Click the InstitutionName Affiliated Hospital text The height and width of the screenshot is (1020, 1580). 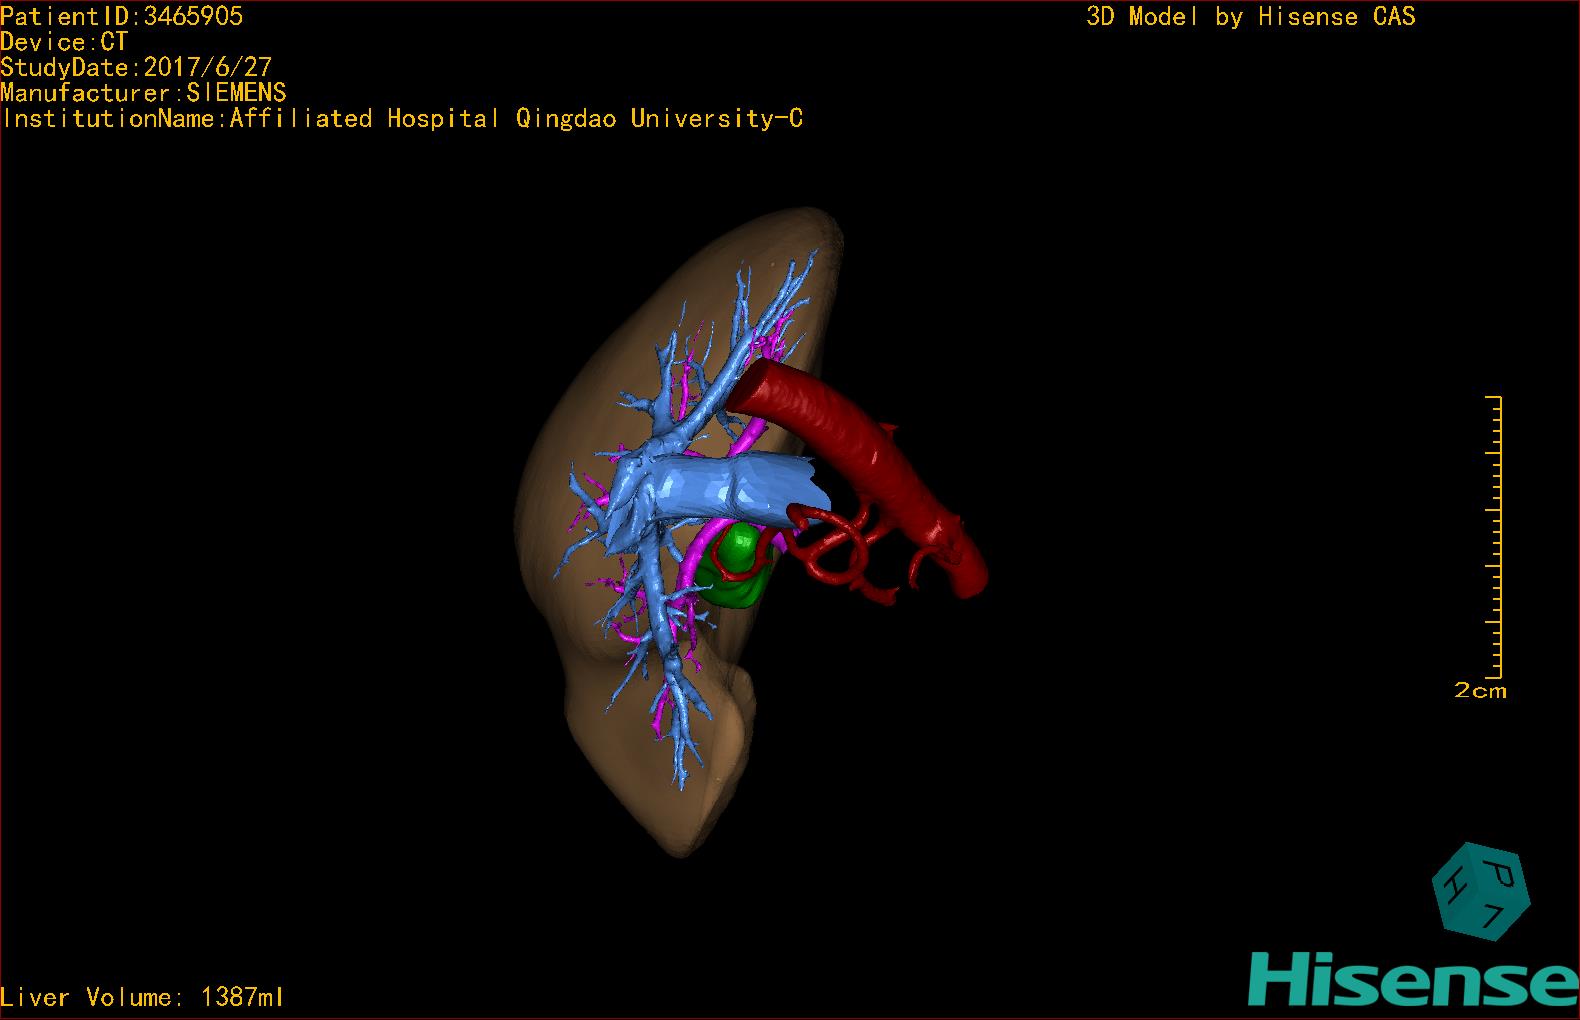(x=402, y=118)
